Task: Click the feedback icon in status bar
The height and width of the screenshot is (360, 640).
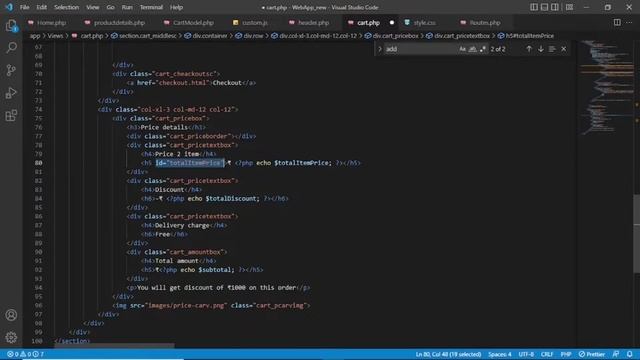Action: [616, 354]
